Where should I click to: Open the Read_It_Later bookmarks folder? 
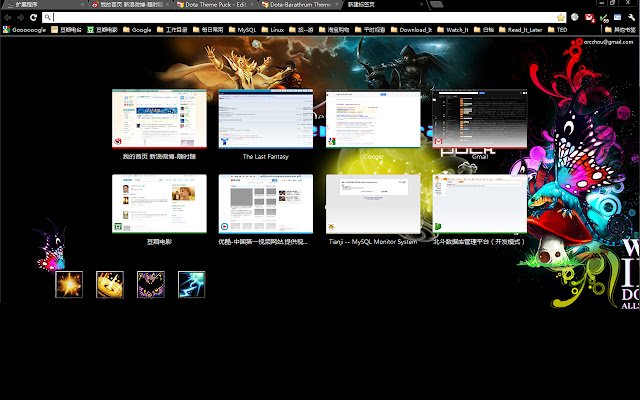[x=520, y=30]
